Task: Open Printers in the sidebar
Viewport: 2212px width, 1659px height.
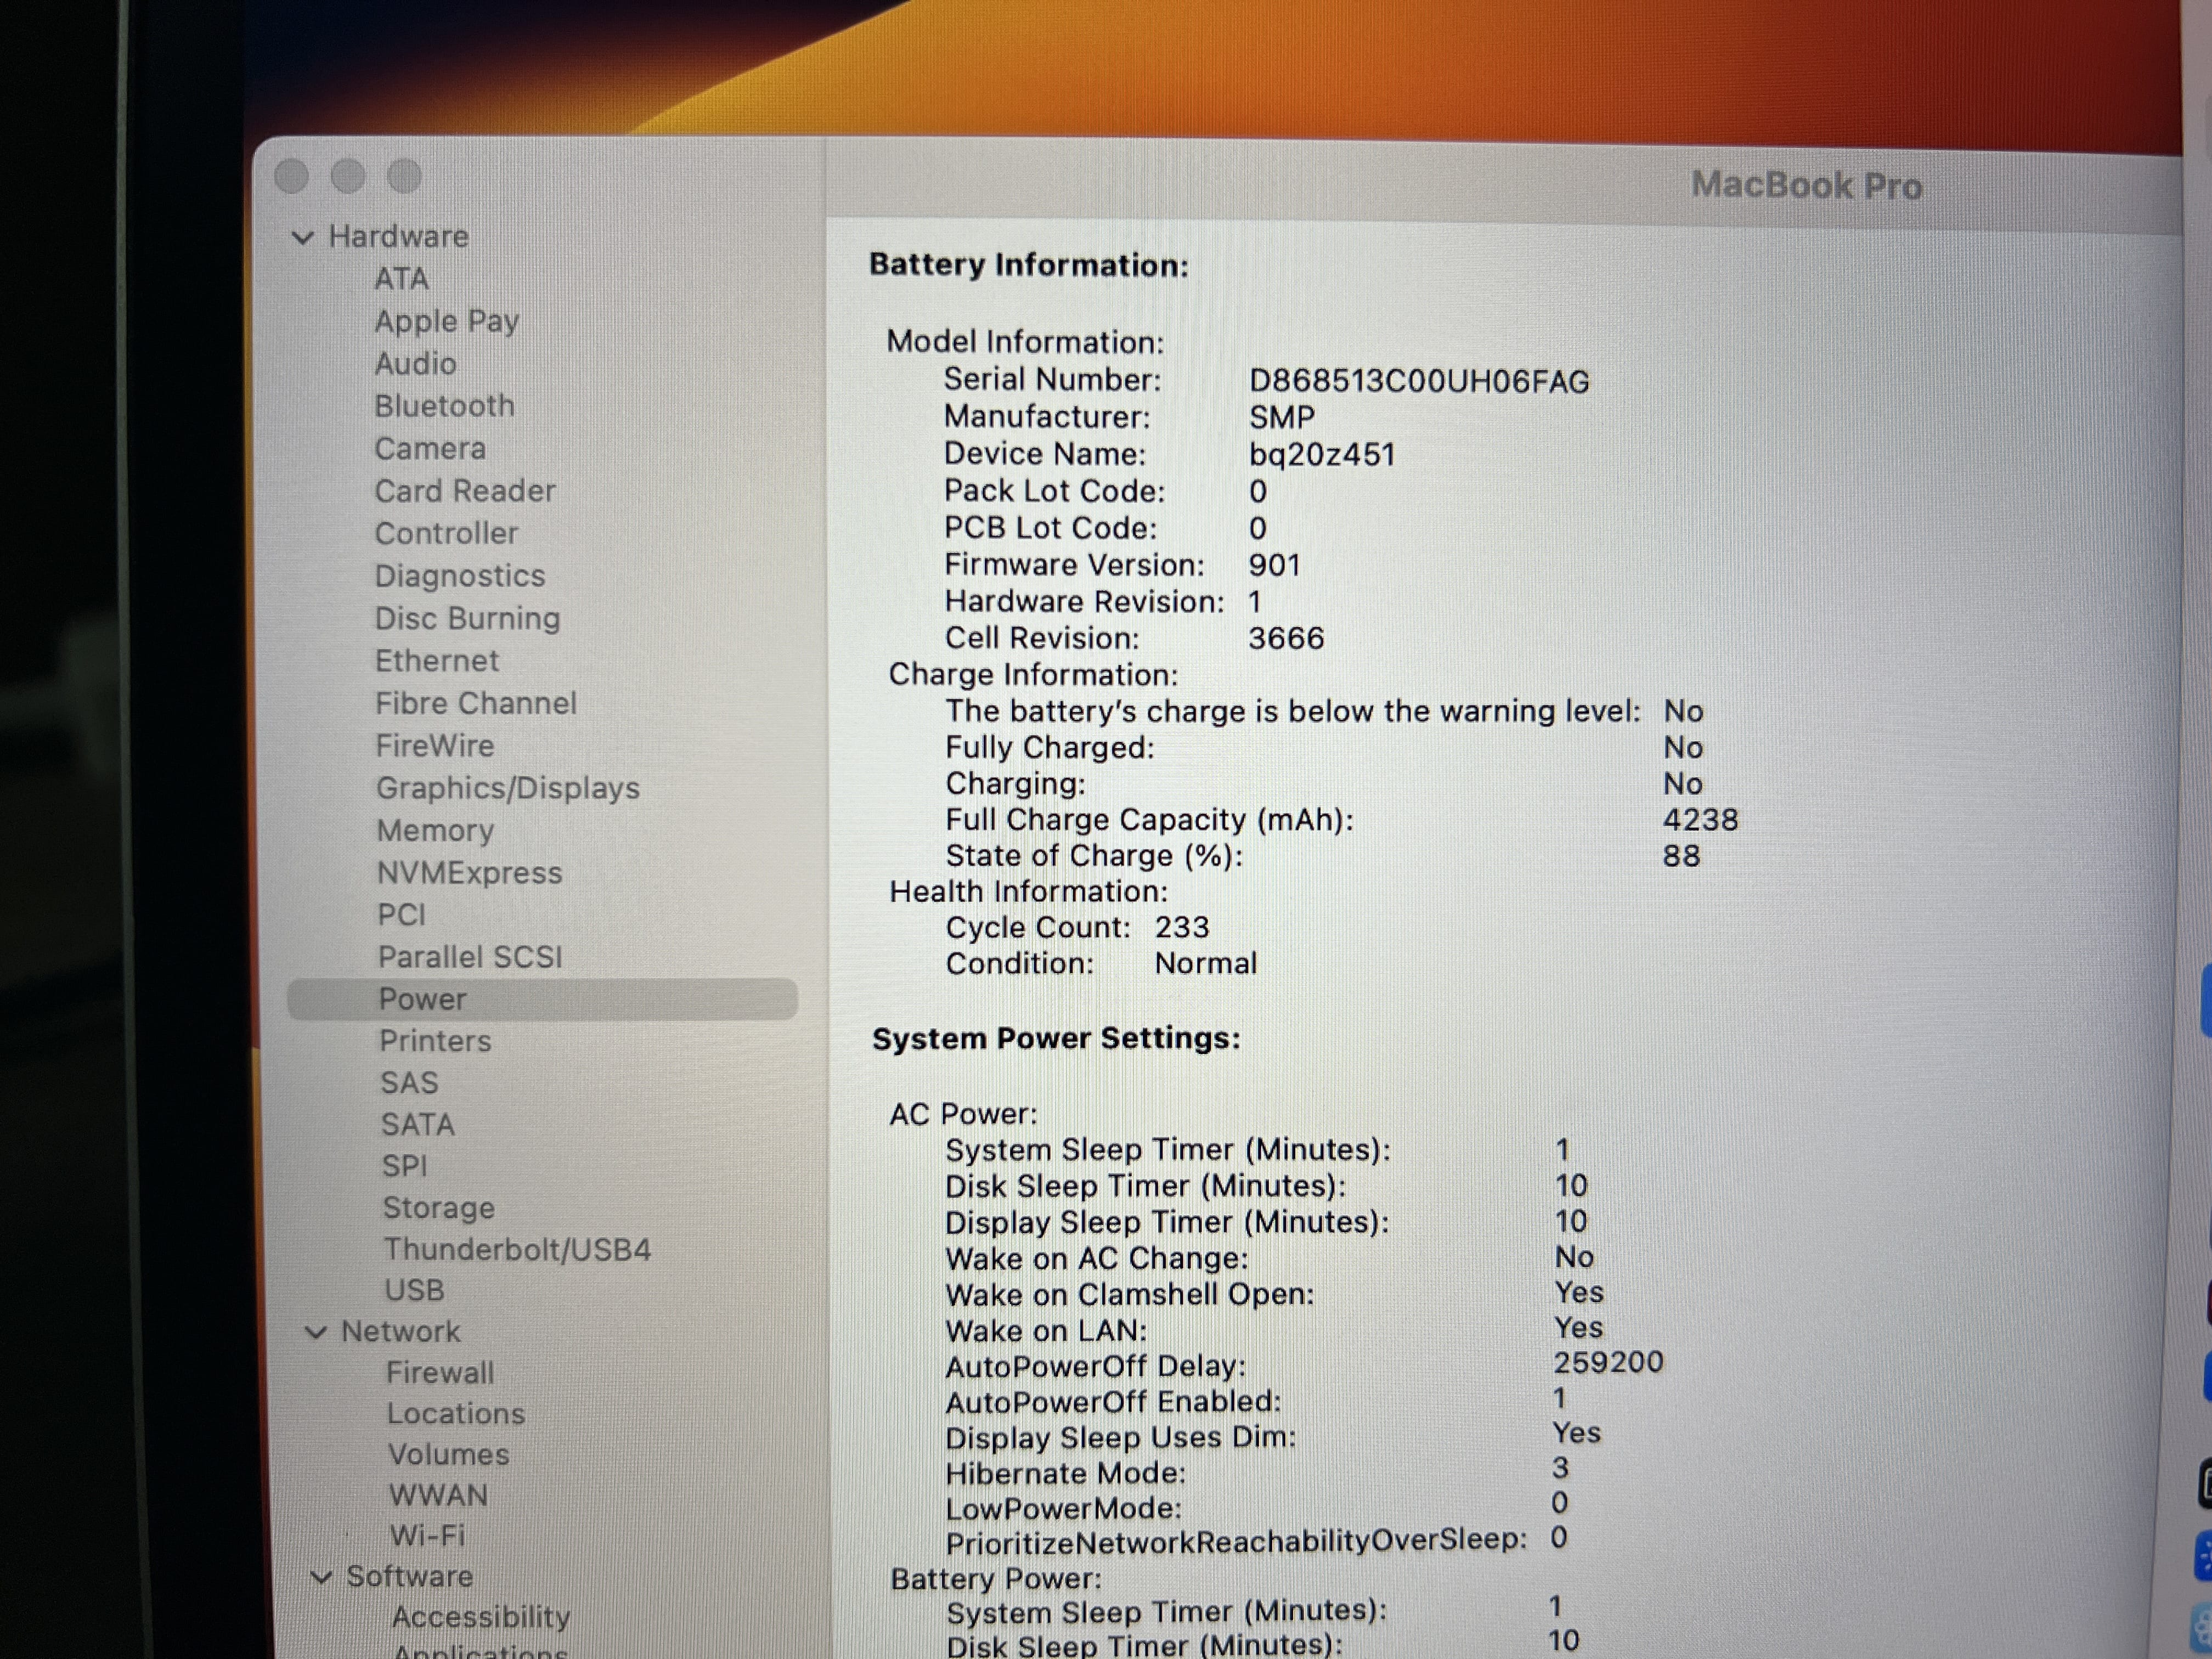Action: click(x=435, y=1041)
